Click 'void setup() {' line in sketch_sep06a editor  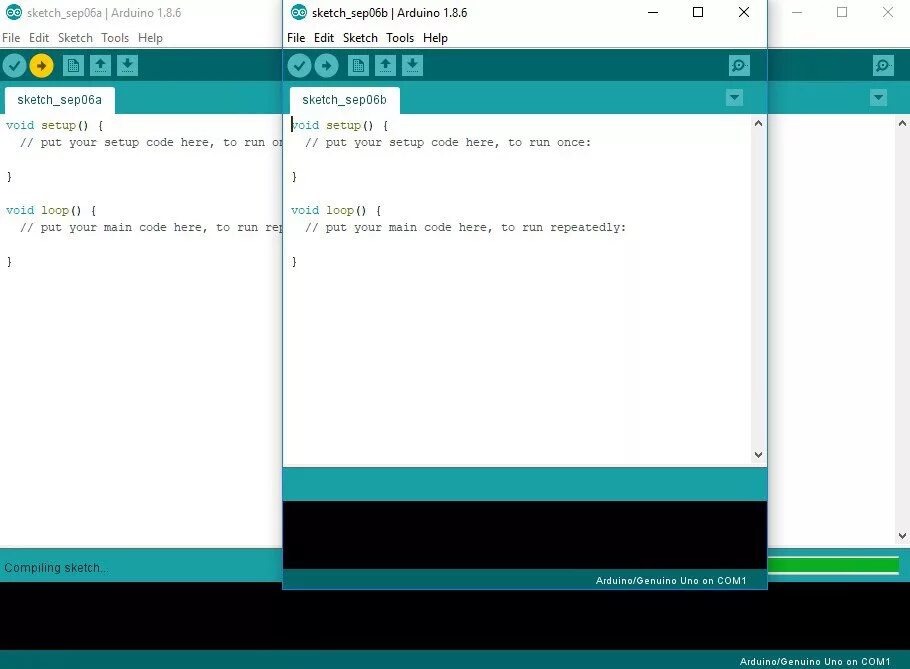pyautogui.click(x=55, y=125)
